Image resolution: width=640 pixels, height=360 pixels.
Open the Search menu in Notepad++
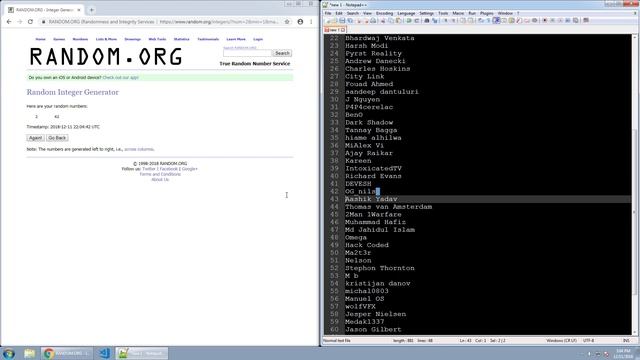tap(353, 13)
